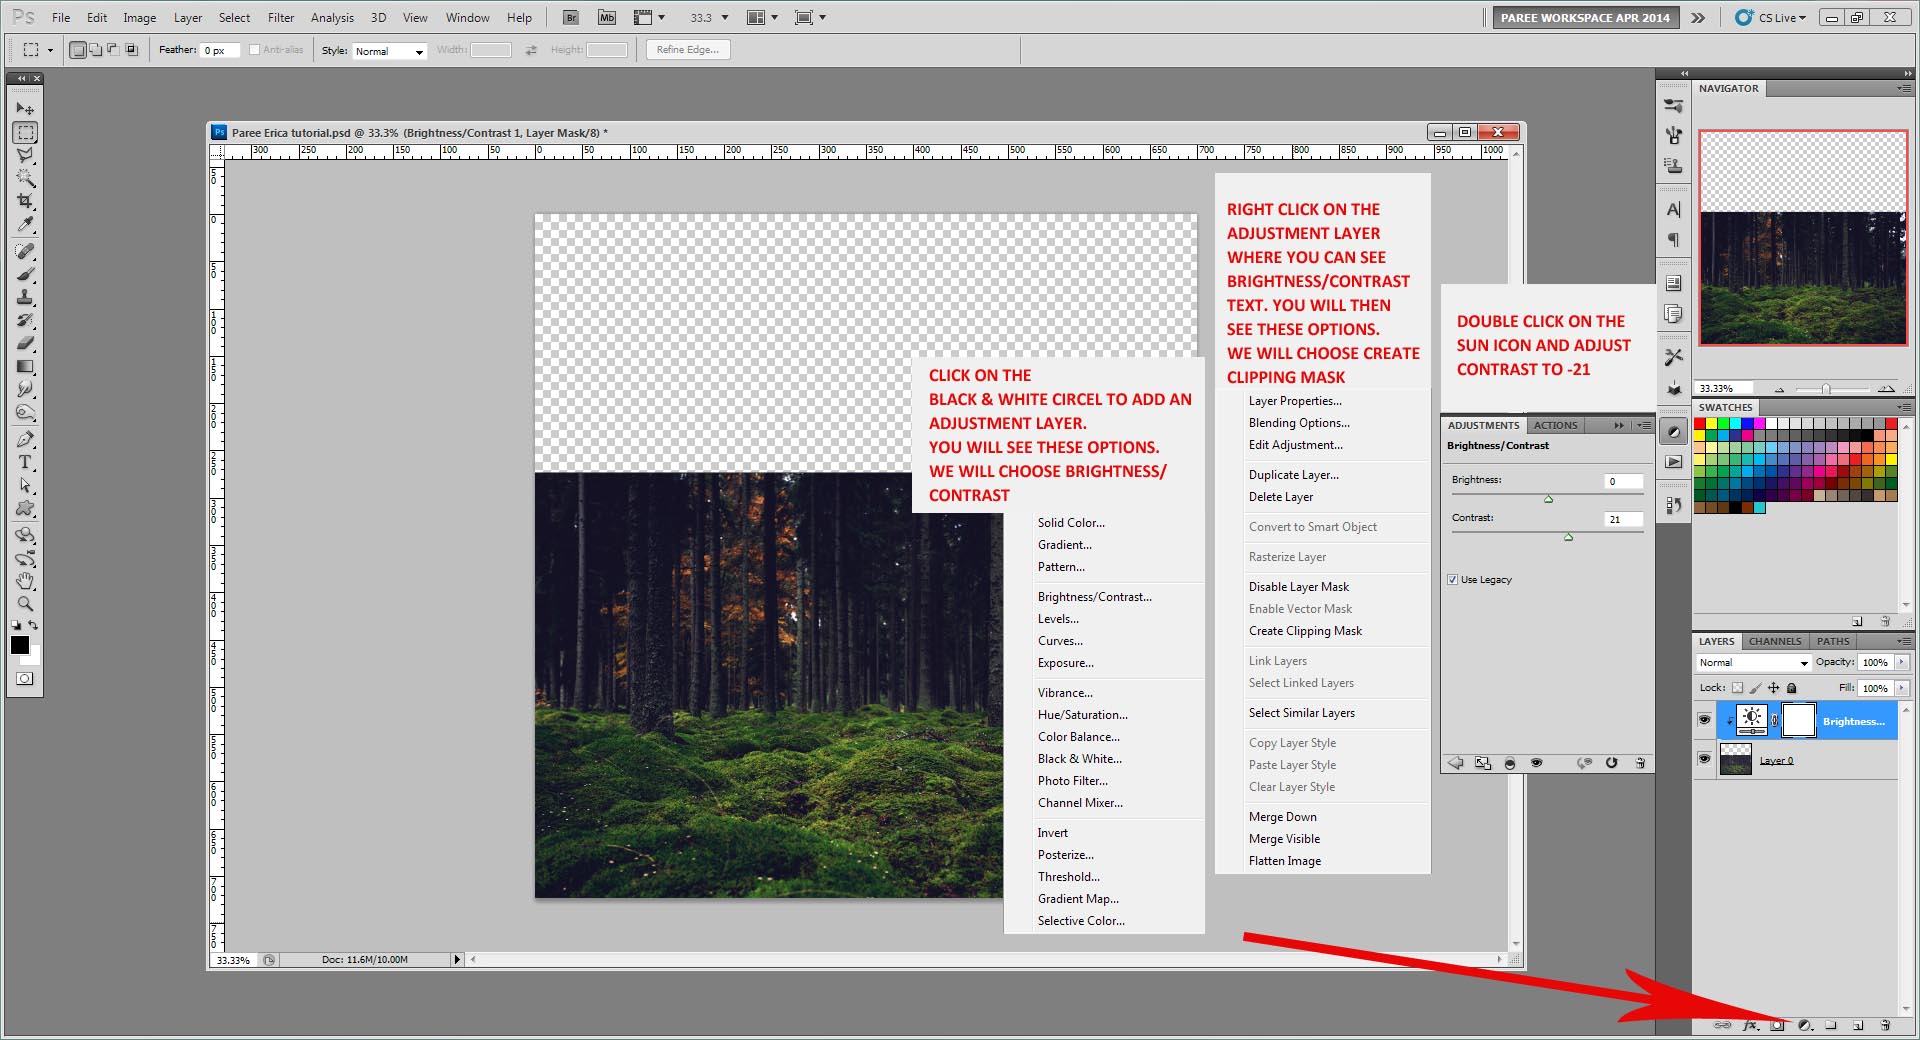Hide the Brightness/Contrast adjustment layer
Image resolution: width=1920 pixels, height=1040 pixels.
coord(1705,720)
